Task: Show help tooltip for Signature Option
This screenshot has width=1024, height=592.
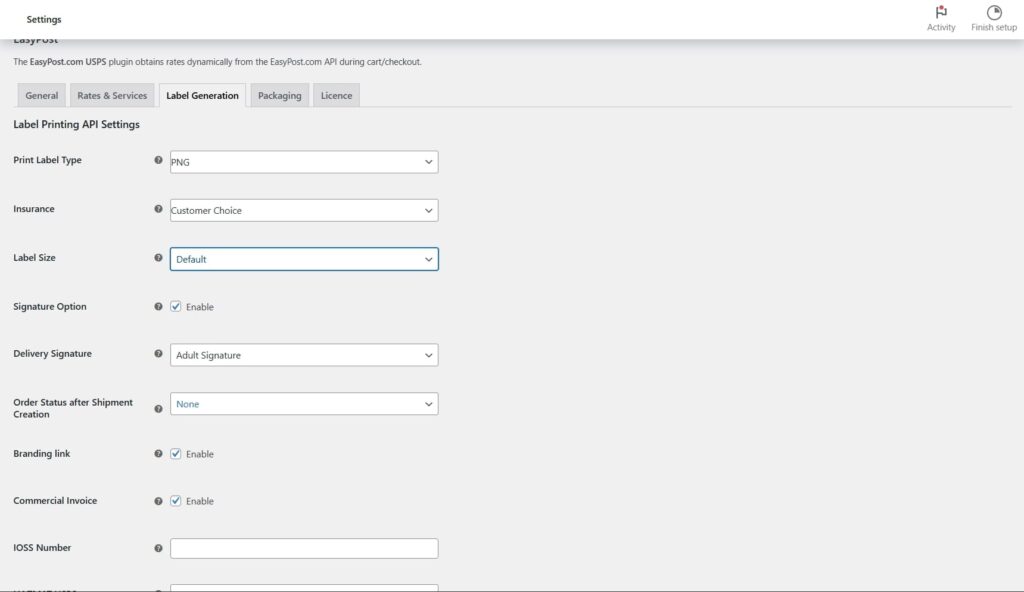Action: point(158,306)
